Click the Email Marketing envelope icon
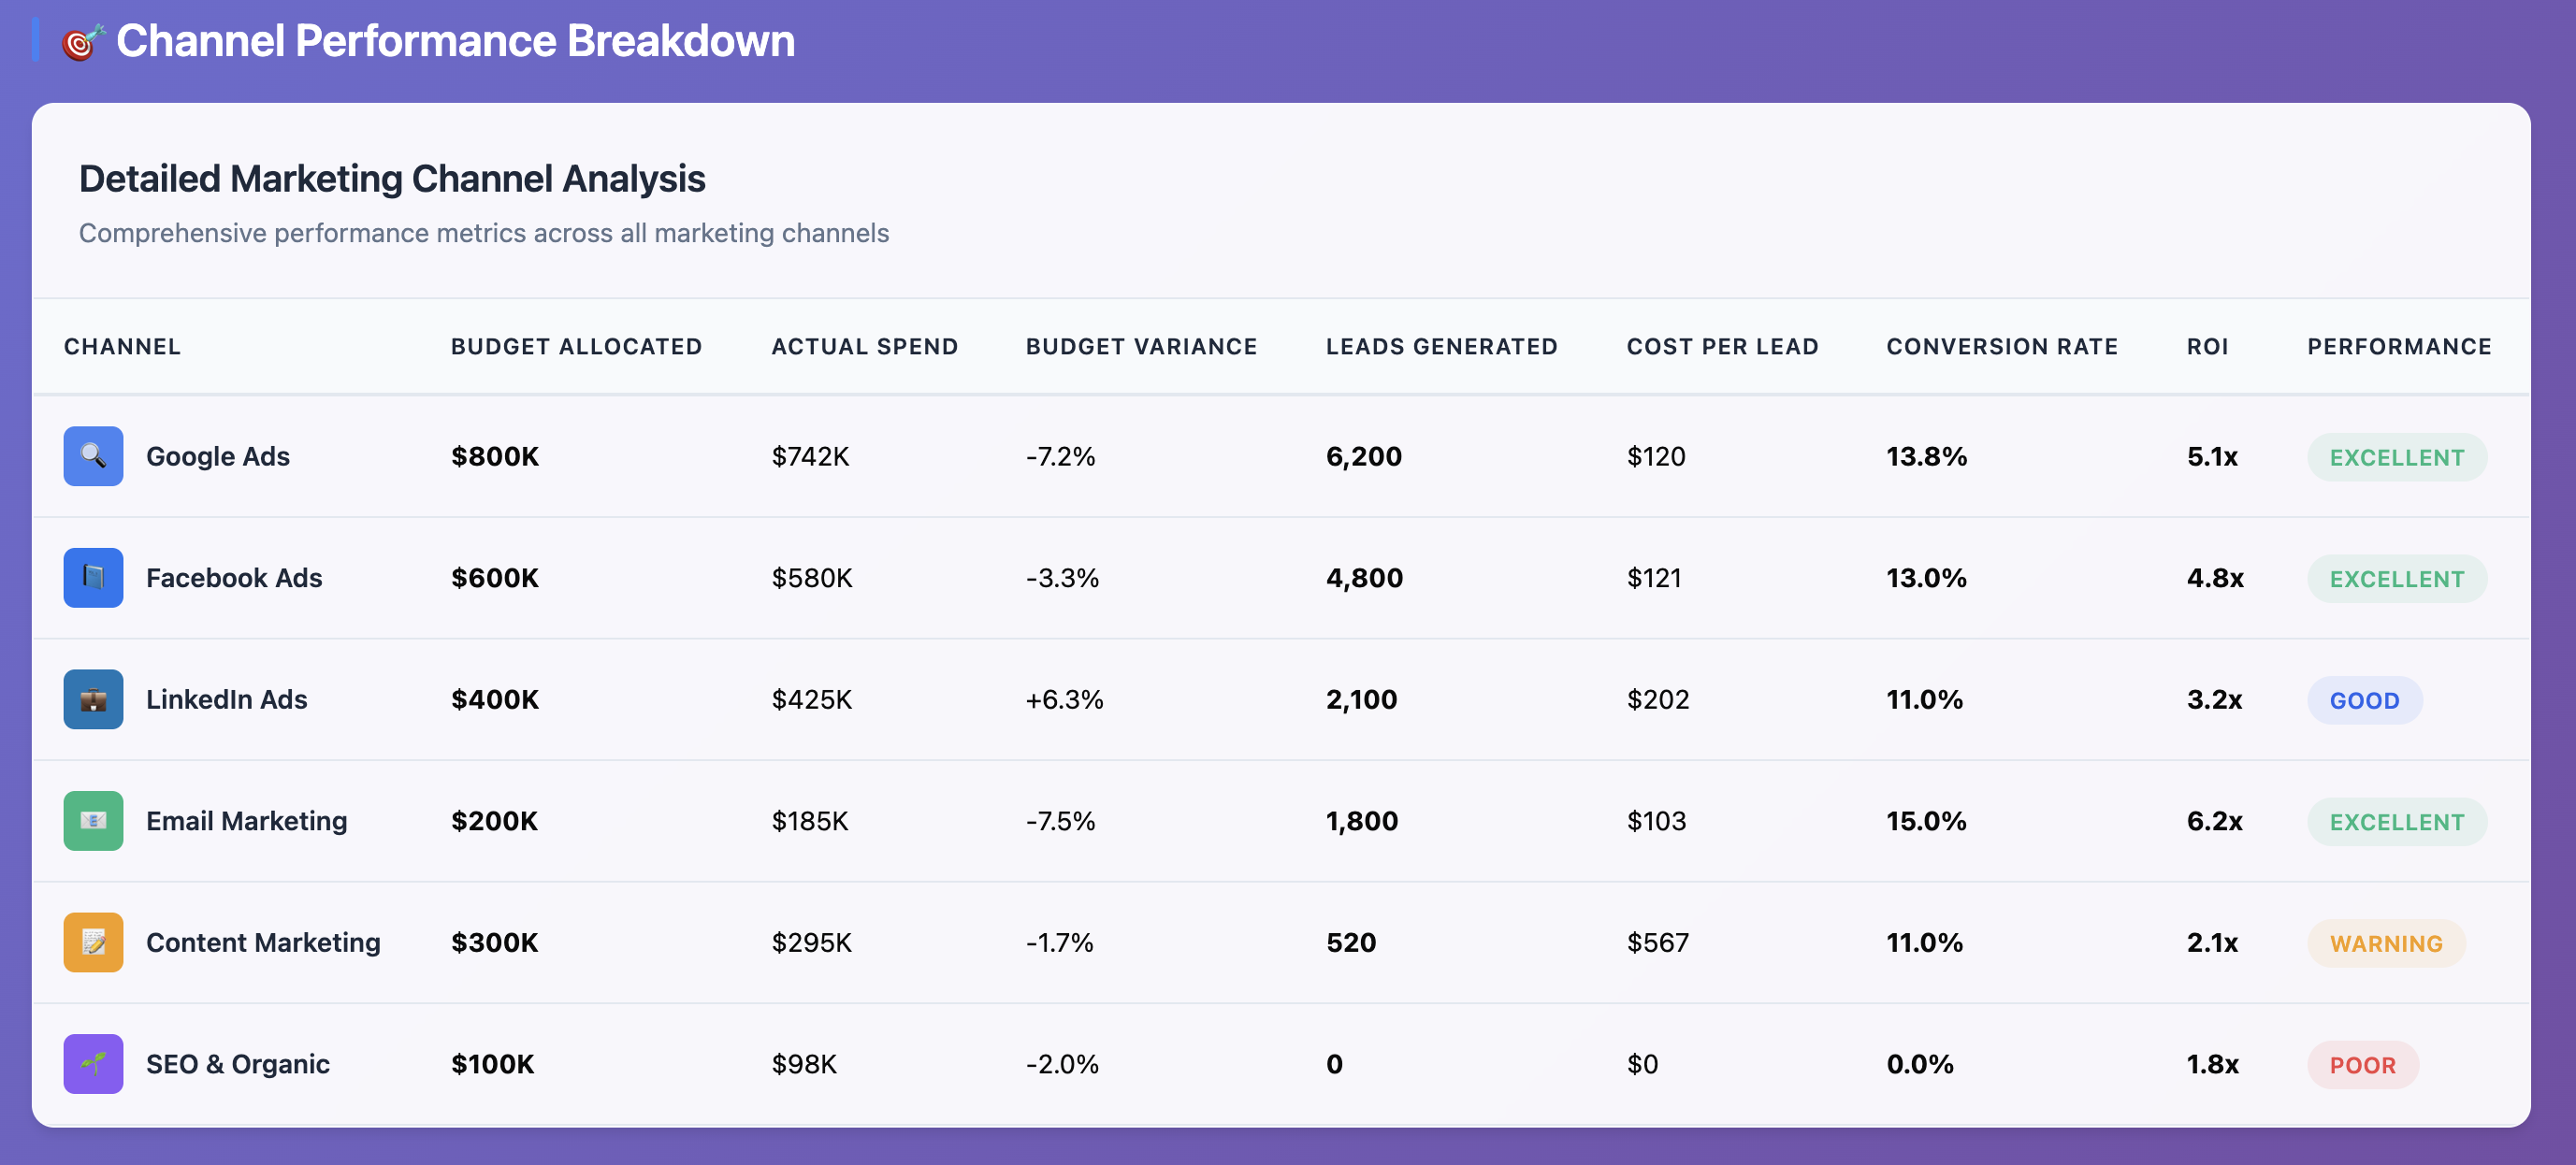Image resolution: width=2576 pixels, height=1165 pixels. pos(93,821)
